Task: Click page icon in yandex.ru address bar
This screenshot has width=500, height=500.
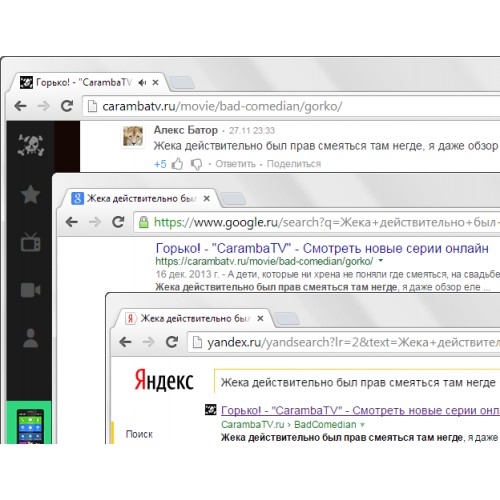Action: (x=197, y=342)
